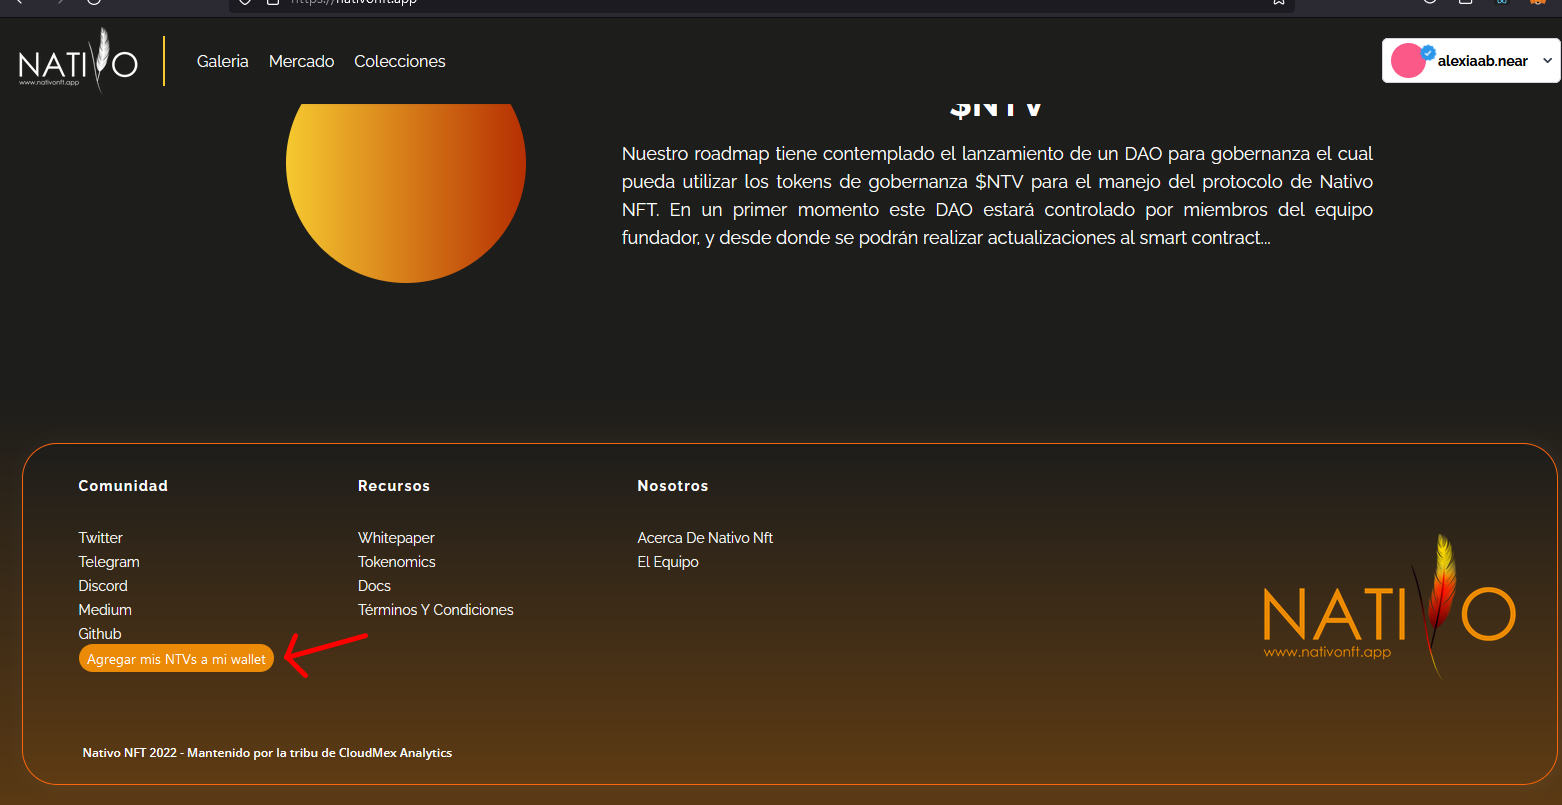
Task: Open the Whitepaper resource link
Action: [396, 538]
